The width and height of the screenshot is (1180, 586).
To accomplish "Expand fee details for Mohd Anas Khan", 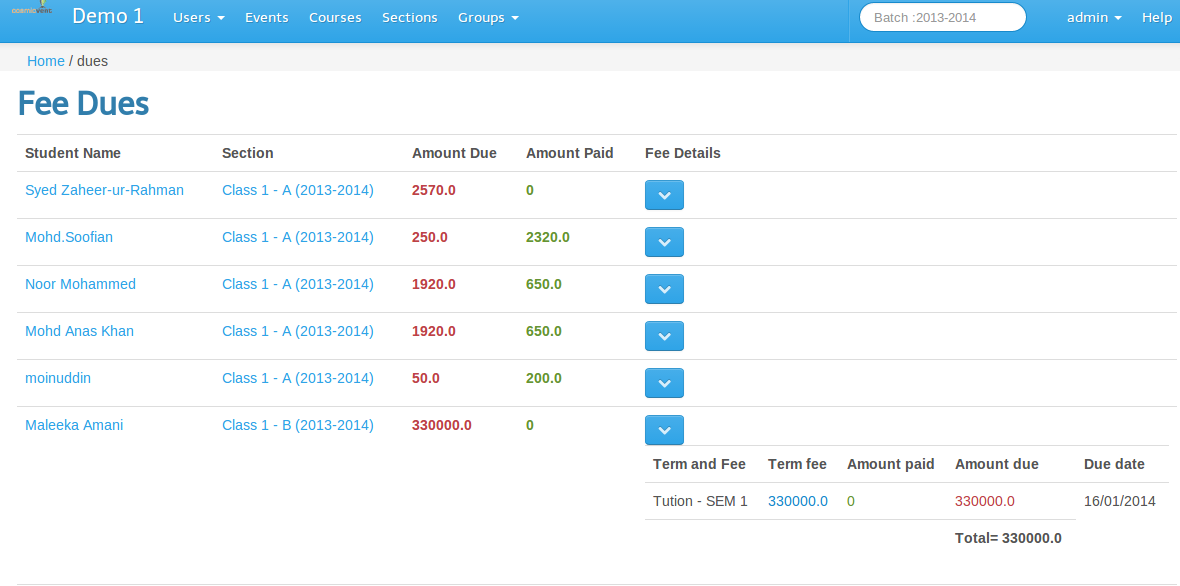I will tap(664, 336).
